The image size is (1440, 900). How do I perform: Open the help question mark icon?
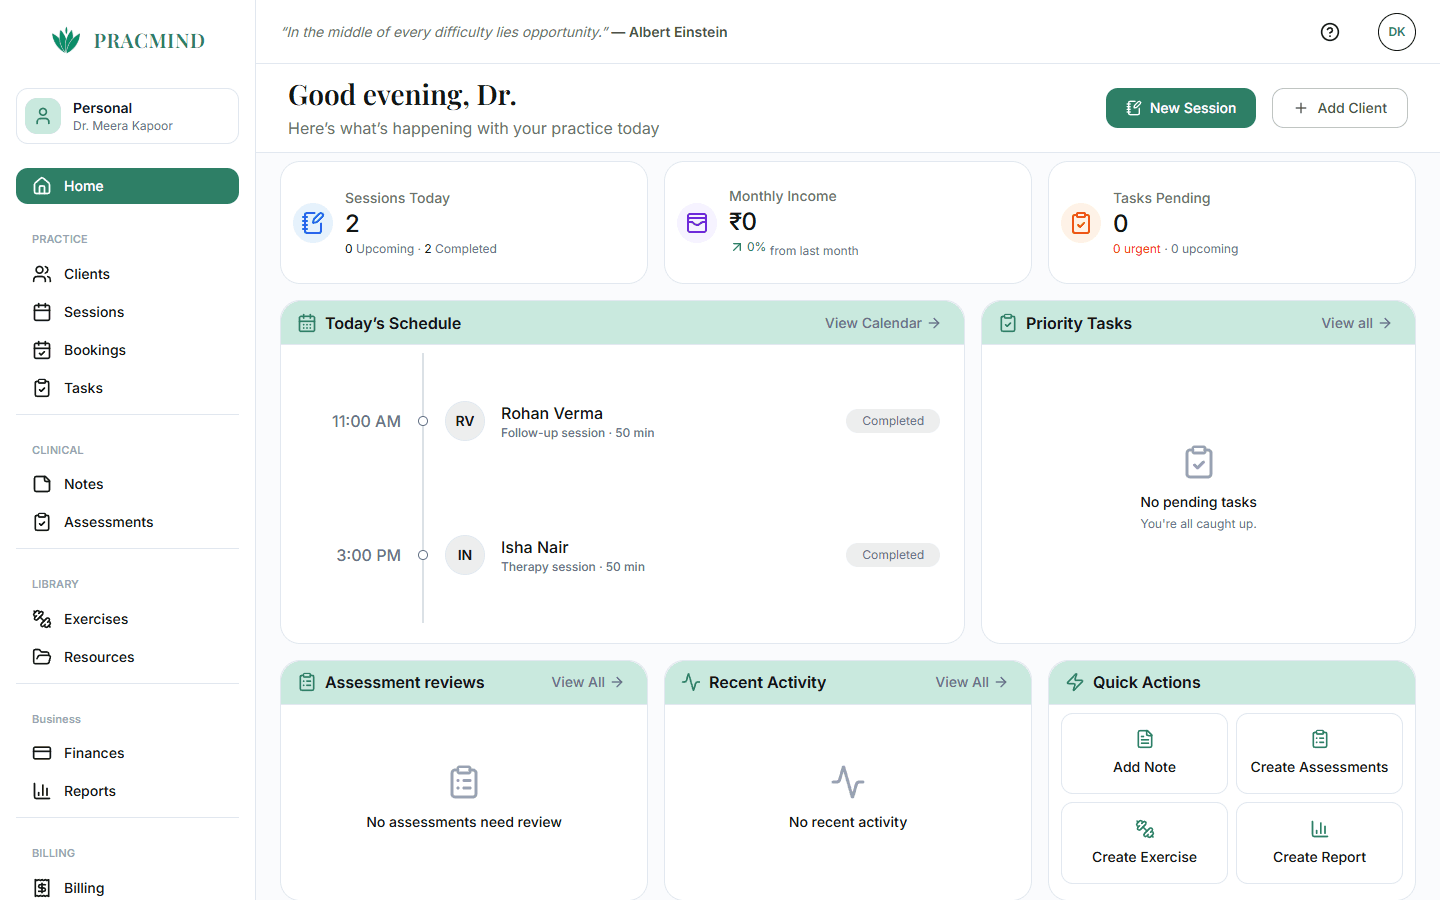(x=1330, y=32)
